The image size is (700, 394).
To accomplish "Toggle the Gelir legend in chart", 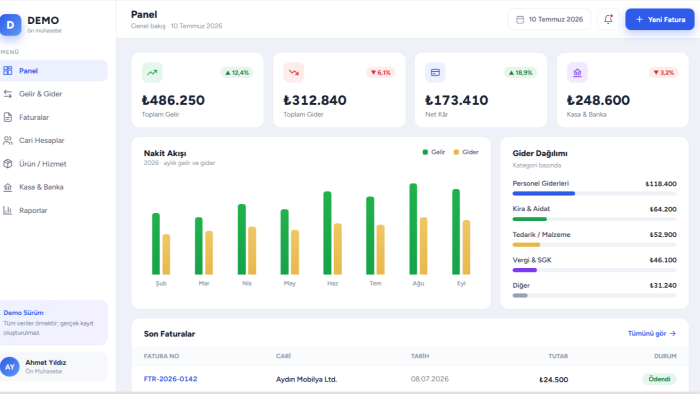I will click(433, 152).
